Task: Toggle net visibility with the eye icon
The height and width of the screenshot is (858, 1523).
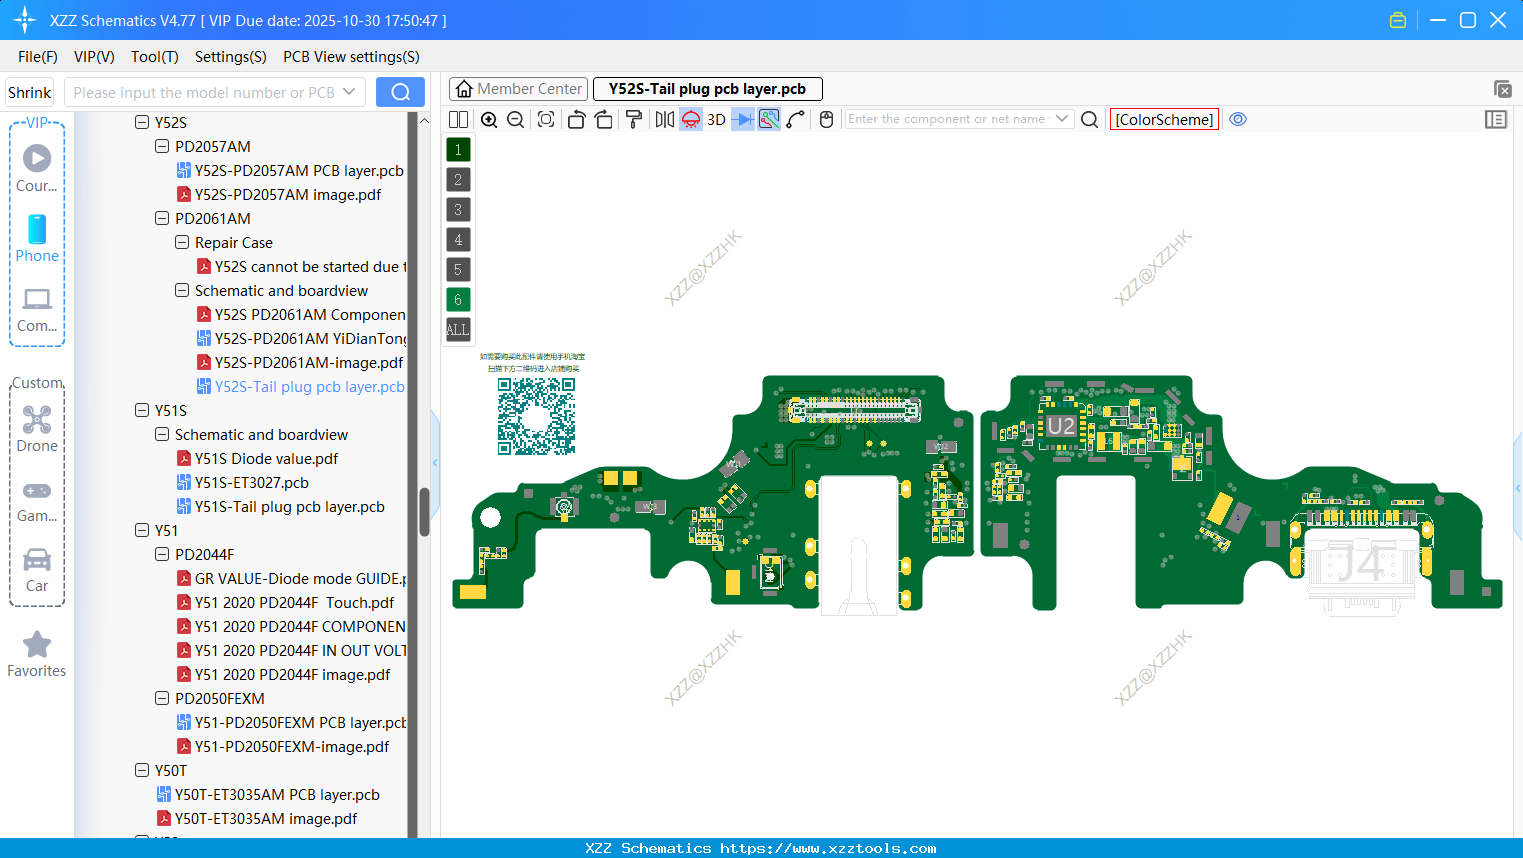Action: point(1237,119)
